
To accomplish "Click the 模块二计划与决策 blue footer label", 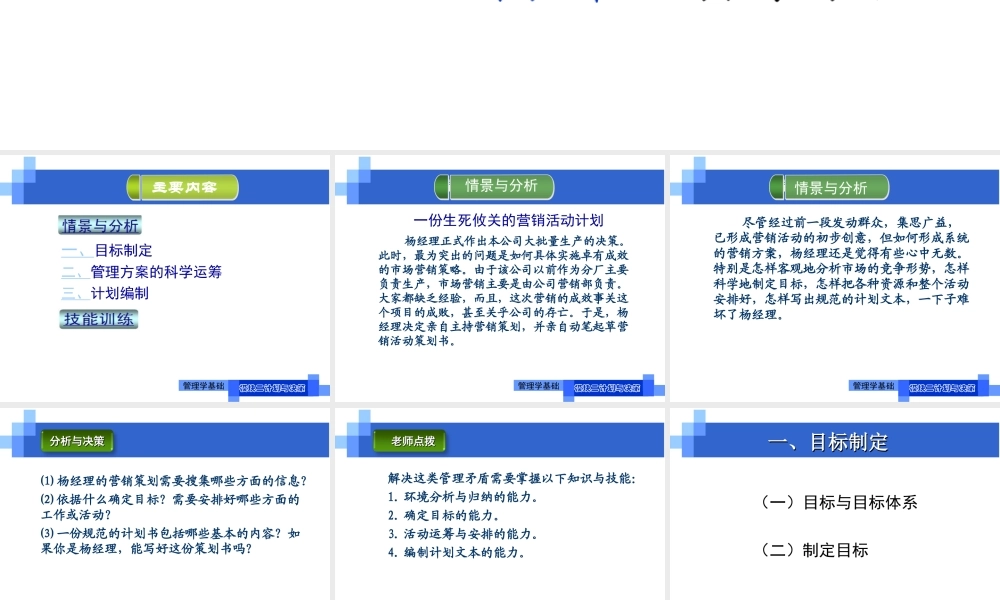I will pos(272,387).
